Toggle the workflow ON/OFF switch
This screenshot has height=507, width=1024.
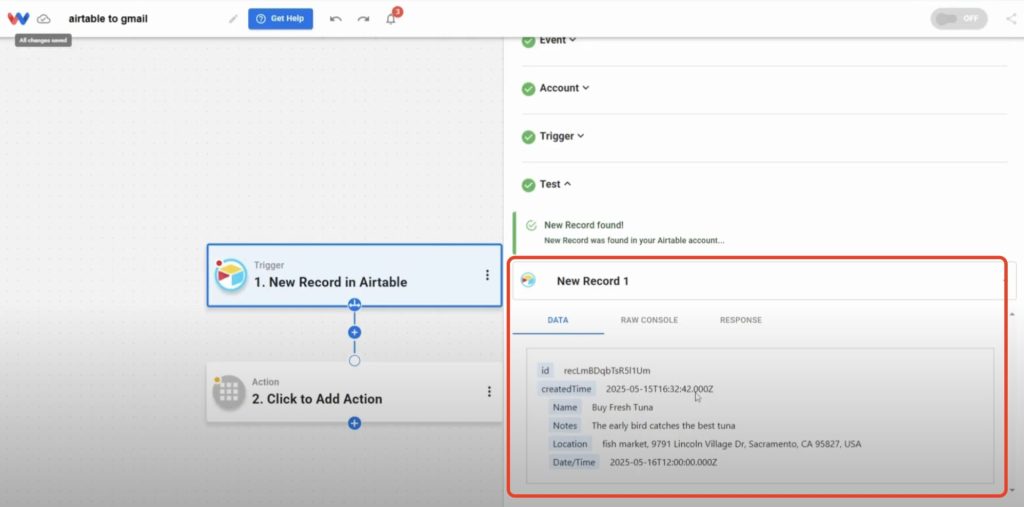click(x=959, y=19)
